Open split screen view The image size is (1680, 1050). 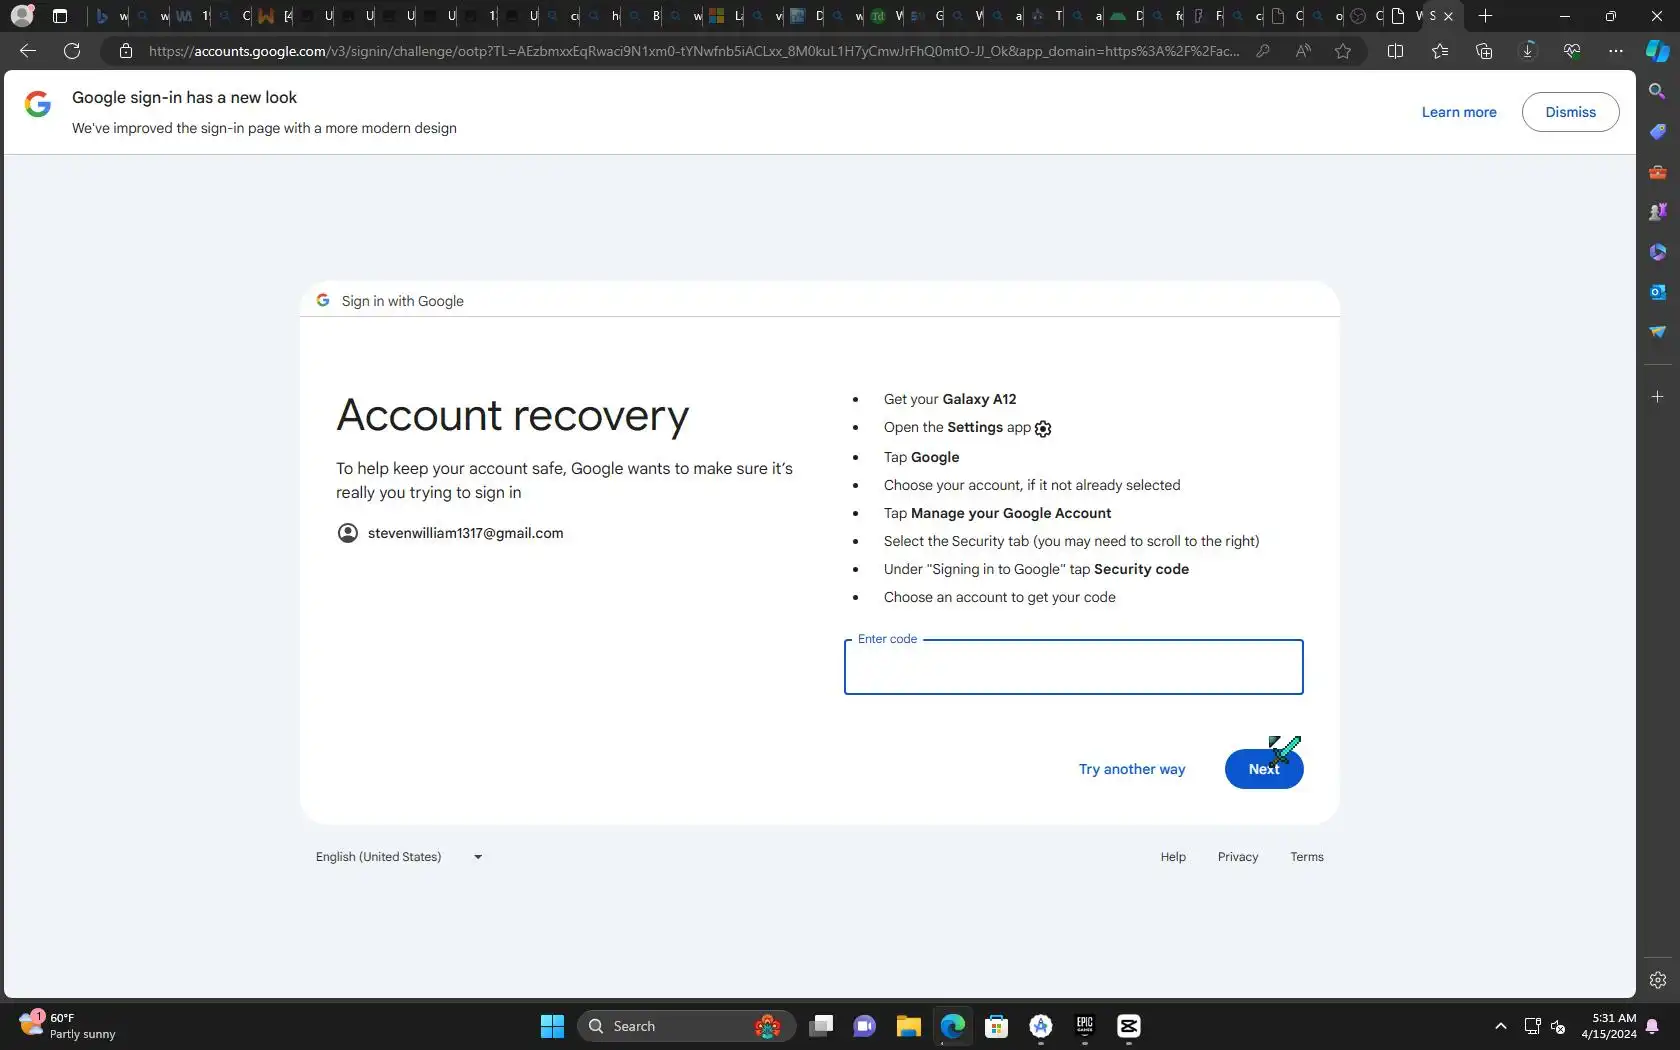[x=1396, y=51]
